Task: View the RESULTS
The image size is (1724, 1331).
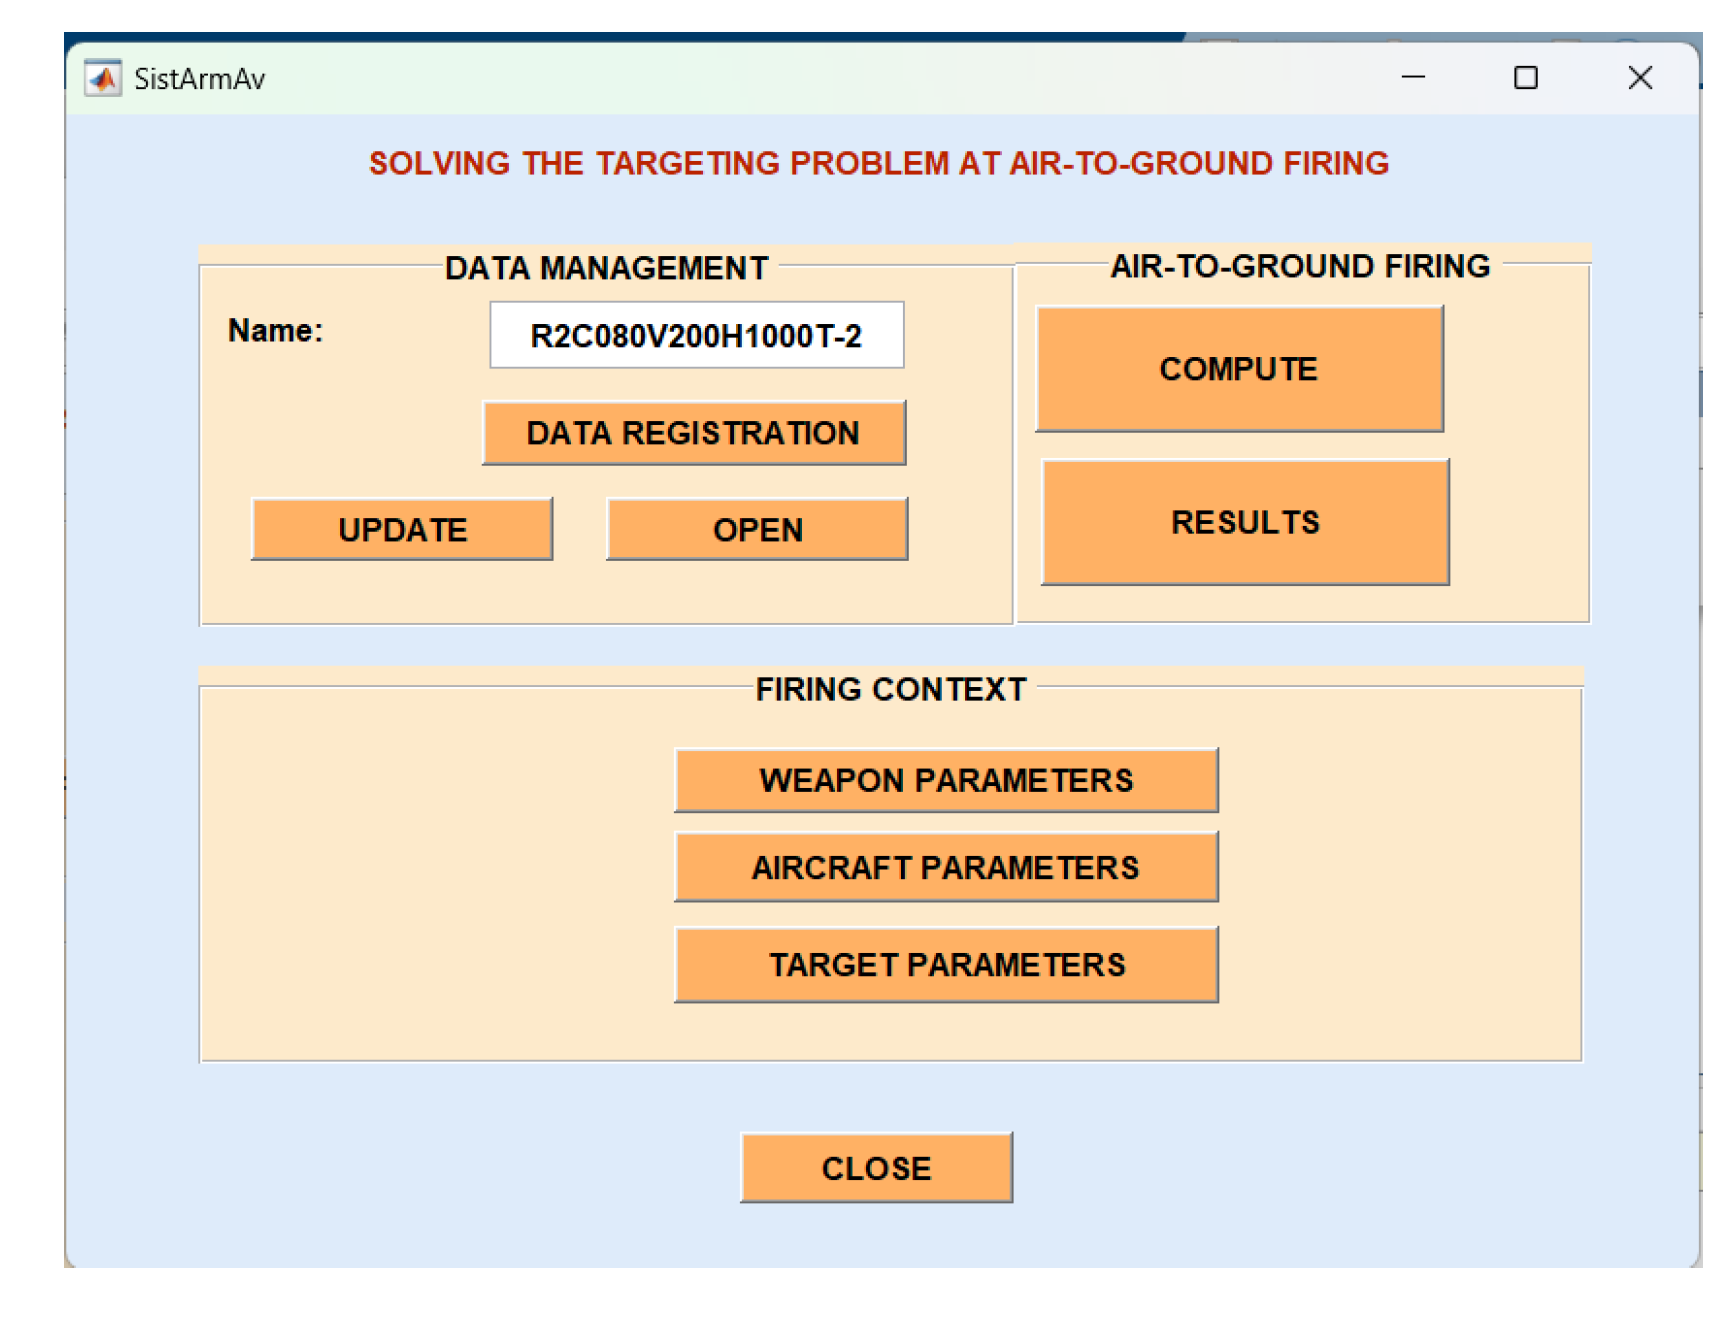Action: pyautogui.click(x=1244, y=522)
